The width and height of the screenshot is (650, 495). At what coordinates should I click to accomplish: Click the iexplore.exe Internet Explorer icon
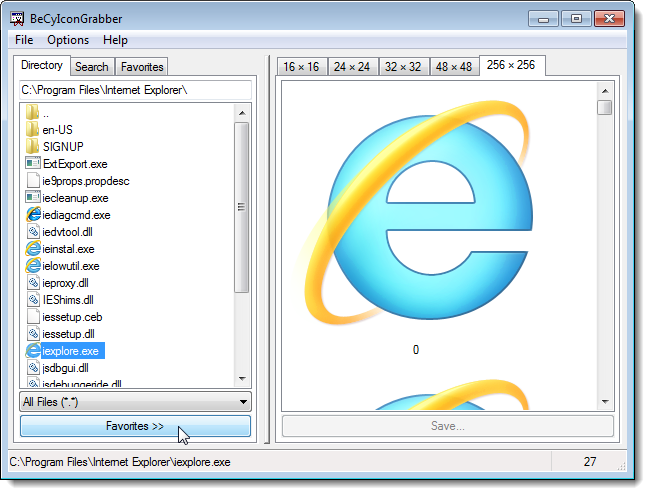(33, 351)
